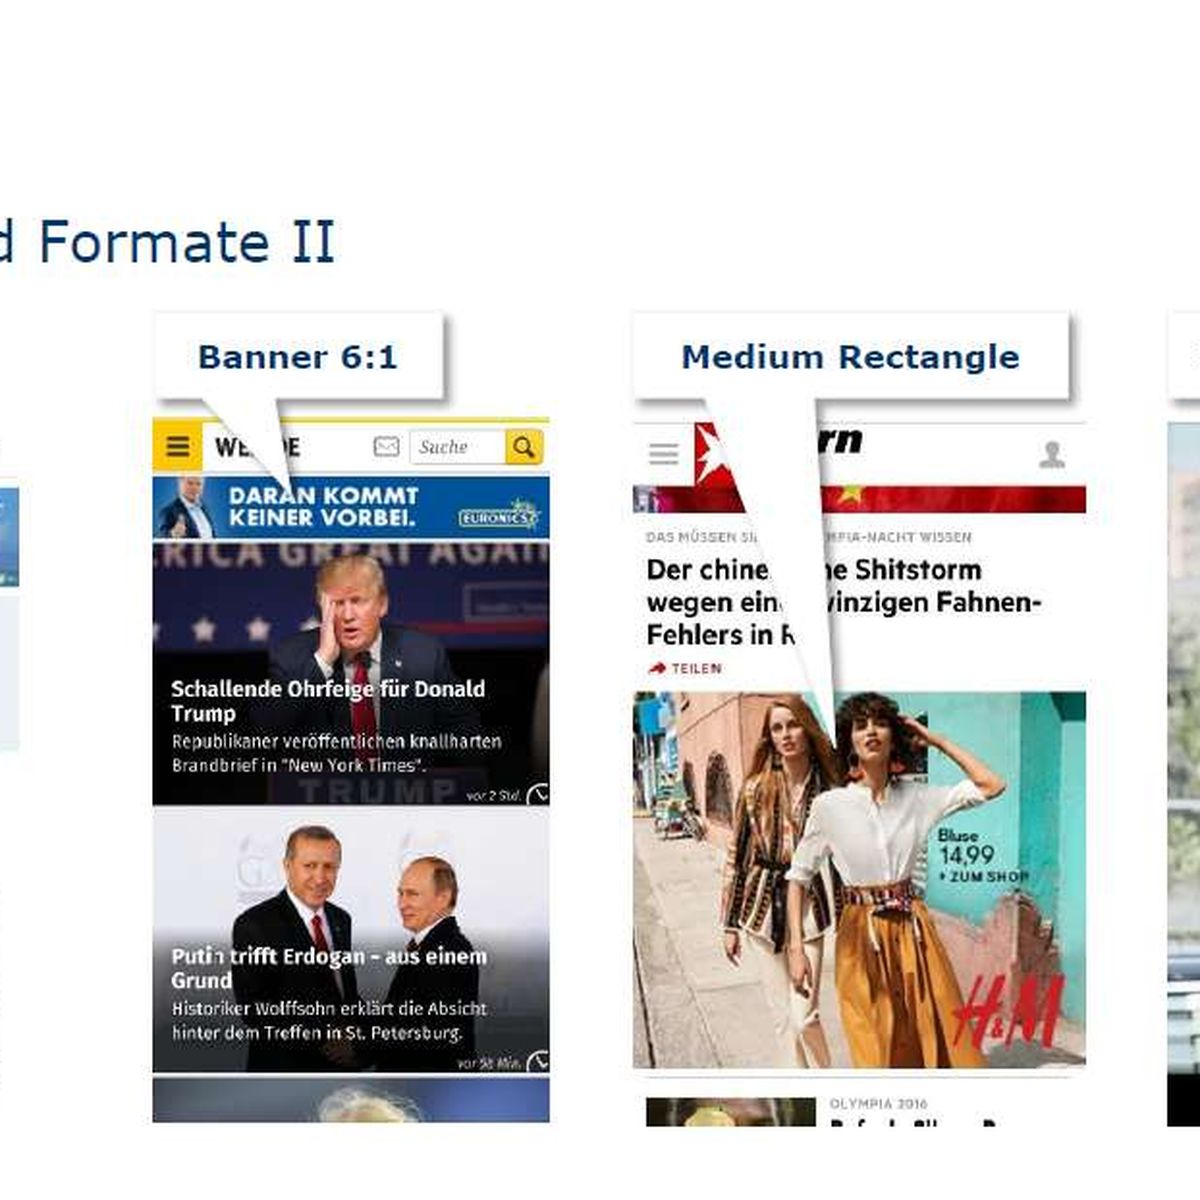This screenshot has width=1200, height=1200.
Task: Click the 'Medium Rectangle' callout label
Action: 851,357
